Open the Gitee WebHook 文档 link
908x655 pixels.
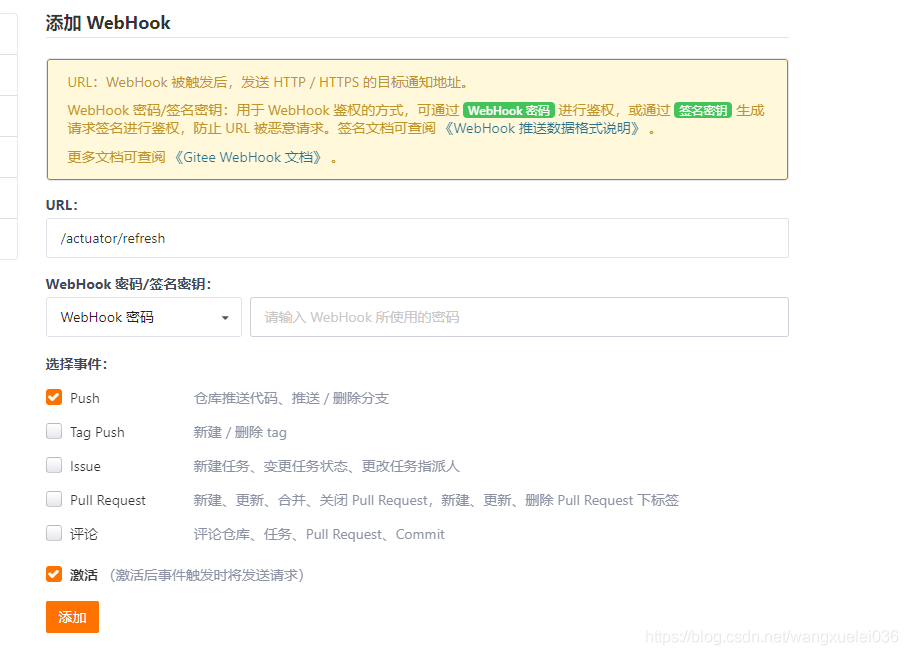click(248, 157)
